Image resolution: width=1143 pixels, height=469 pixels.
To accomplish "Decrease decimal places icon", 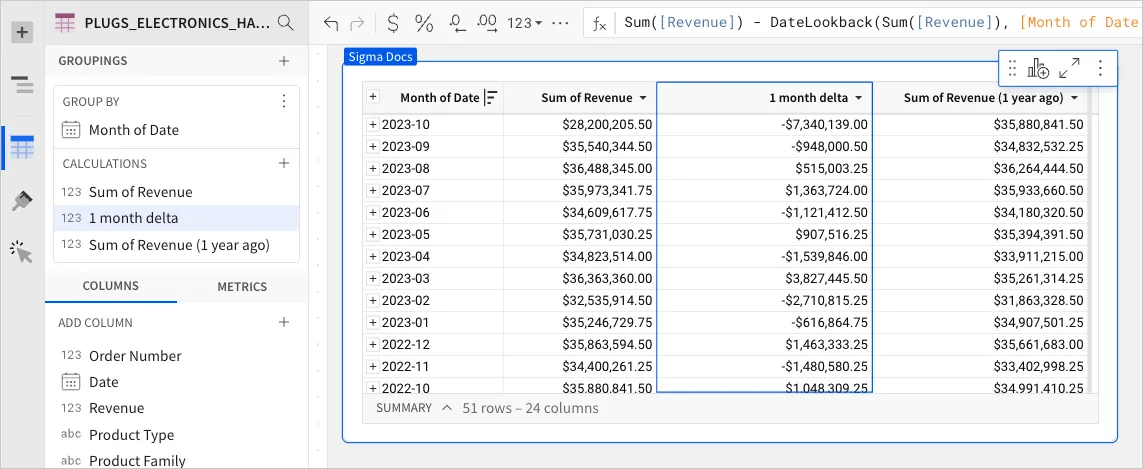I will click(x=457, y=23).
